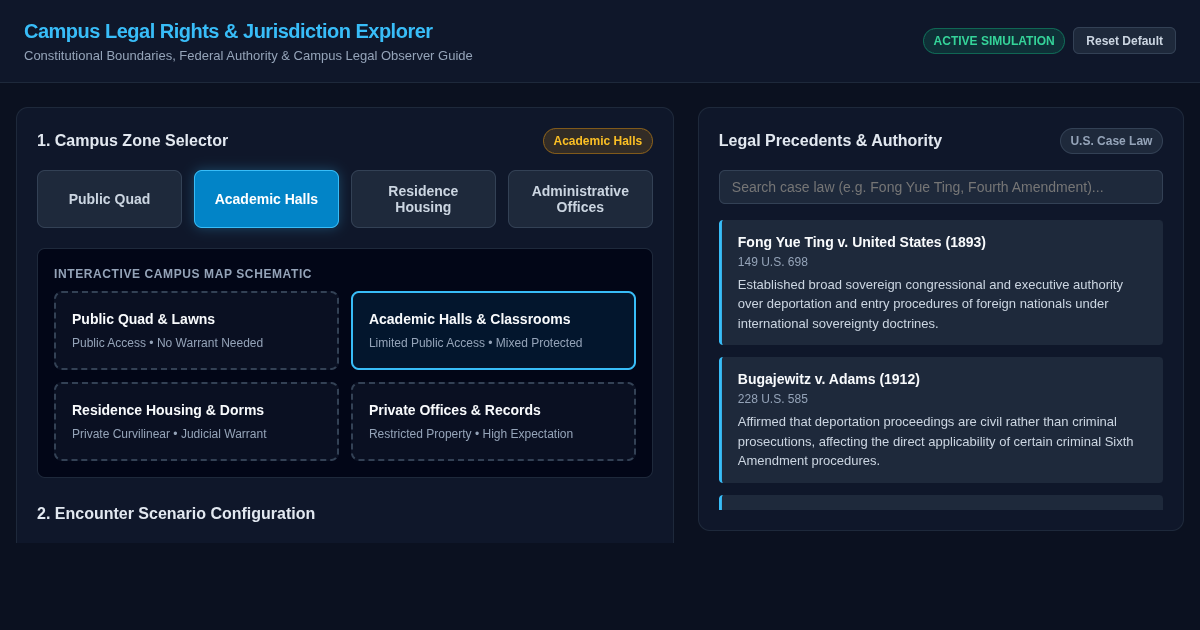Viewport: 1200px width, 630px height.
Task: Switch to the Administrative Offices zone
Action: pyautogui.click(x=580, y=199)
